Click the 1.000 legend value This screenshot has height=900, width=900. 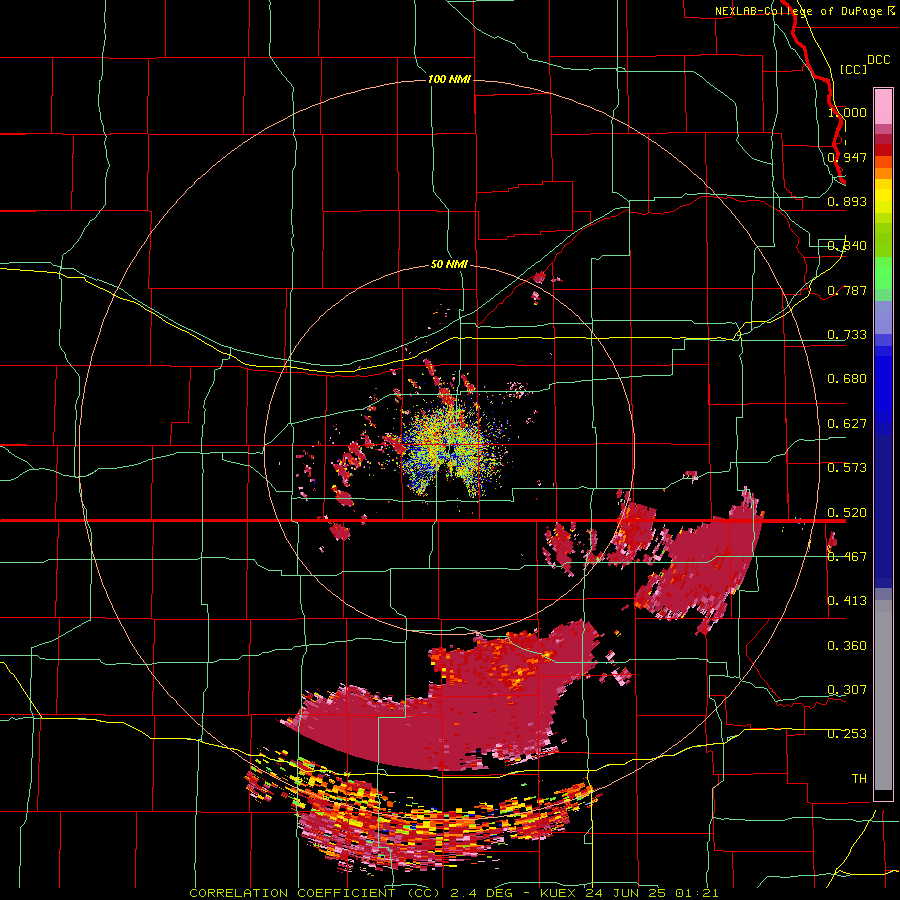tap(847, 112)
